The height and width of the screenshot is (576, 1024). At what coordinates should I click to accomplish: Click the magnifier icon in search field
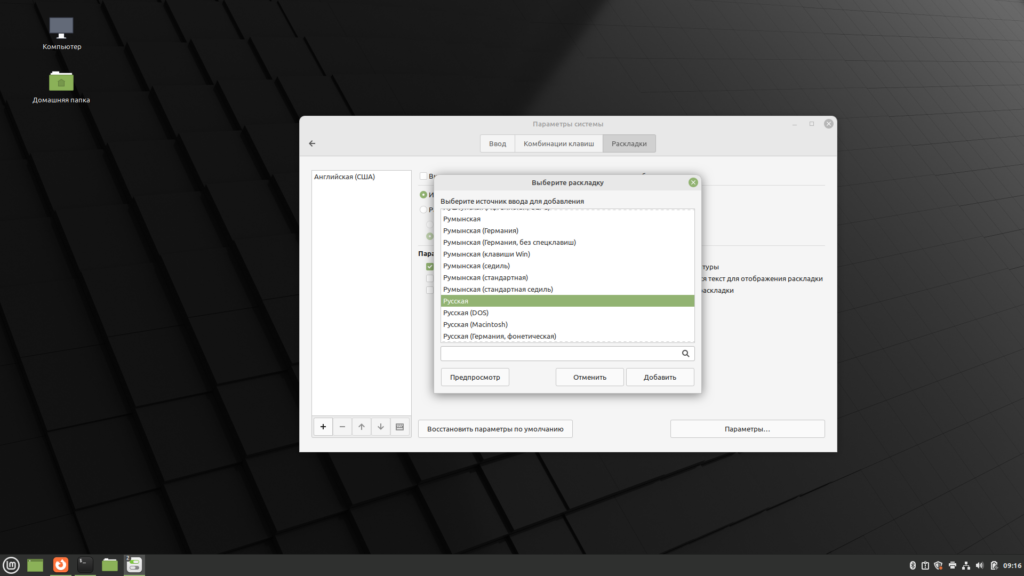(x=686, y=353)
